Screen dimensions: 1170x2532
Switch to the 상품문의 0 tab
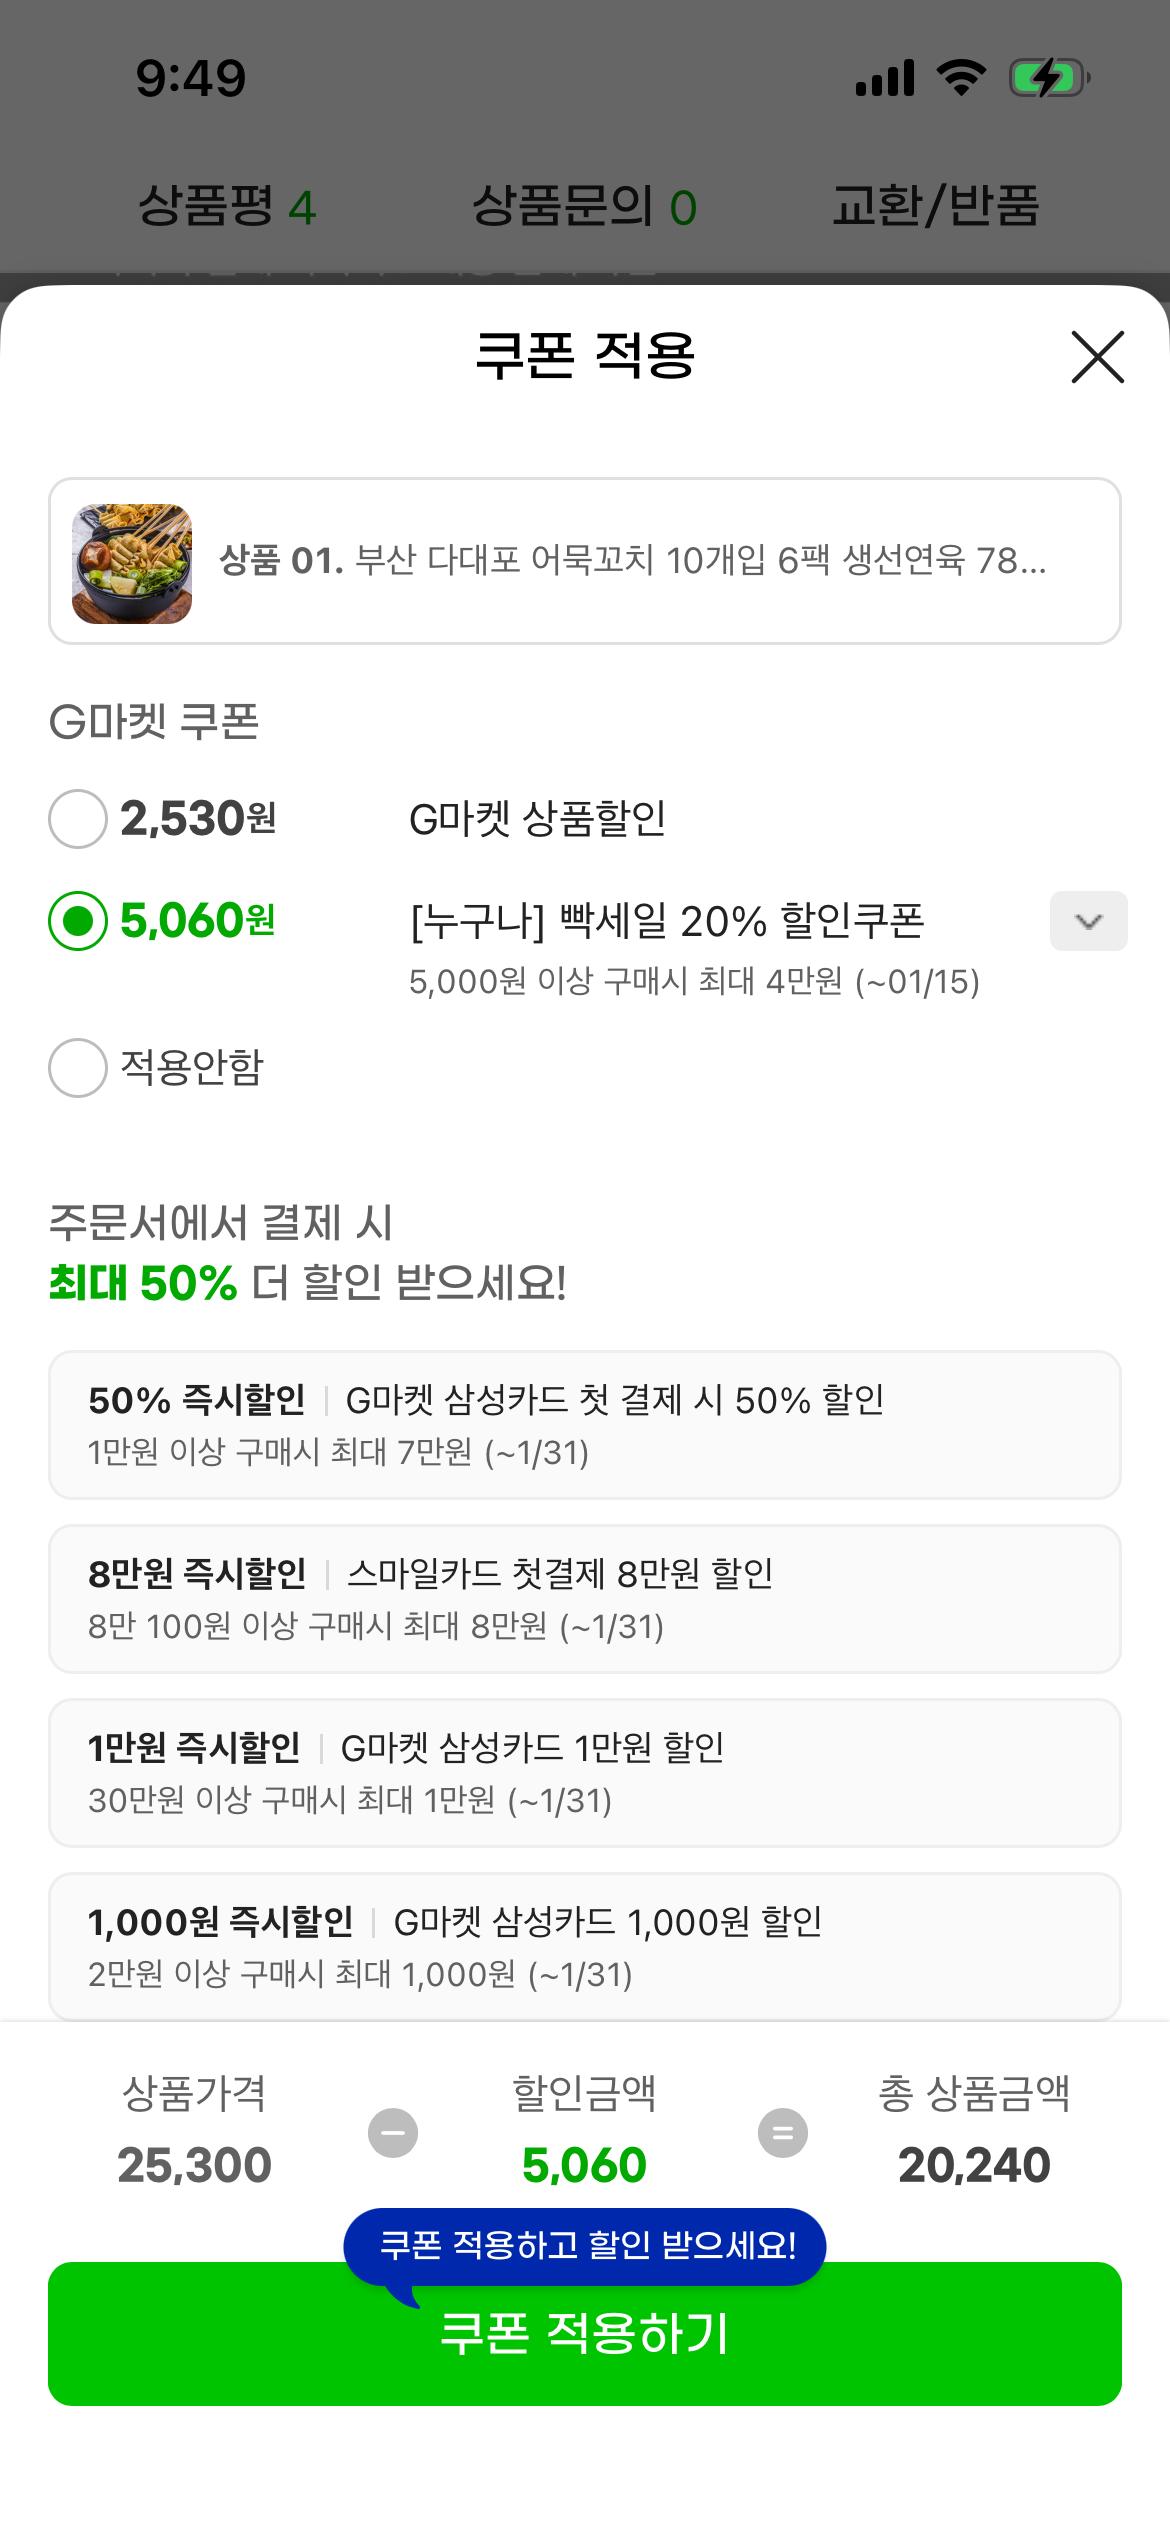(x=586, y=202)
